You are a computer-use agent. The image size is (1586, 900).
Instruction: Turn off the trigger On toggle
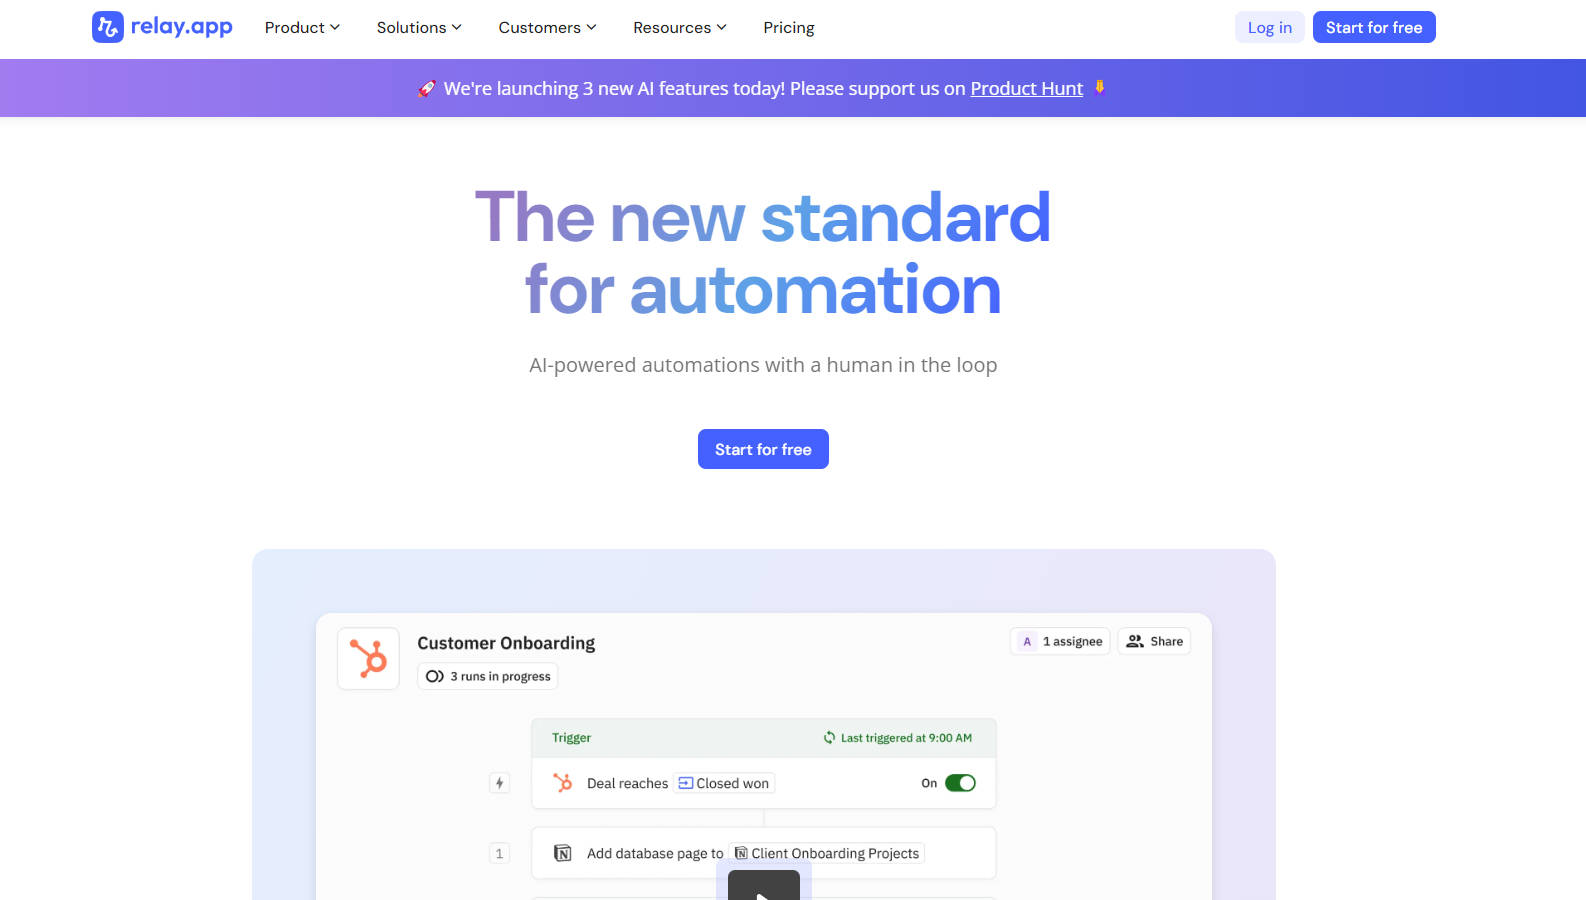[960, 783]
